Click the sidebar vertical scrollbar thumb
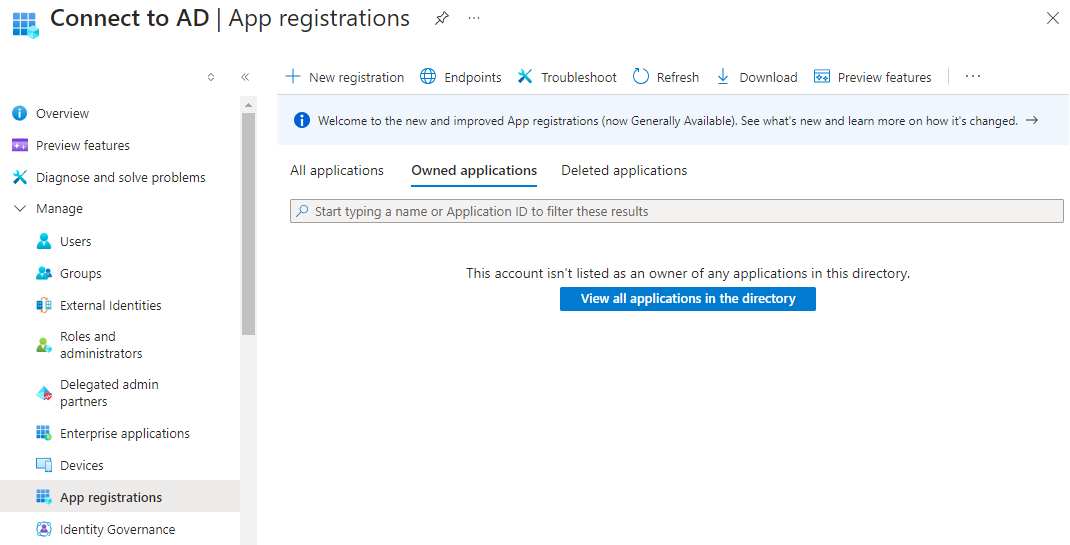 click(248, 224)
